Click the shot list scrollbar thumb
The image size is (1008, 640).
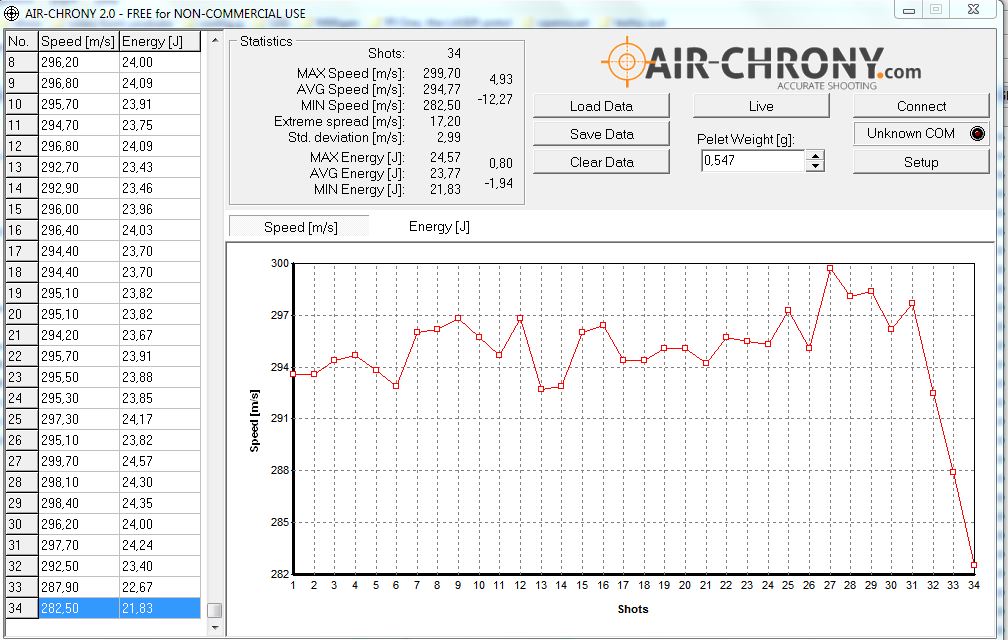click(215, 609)
